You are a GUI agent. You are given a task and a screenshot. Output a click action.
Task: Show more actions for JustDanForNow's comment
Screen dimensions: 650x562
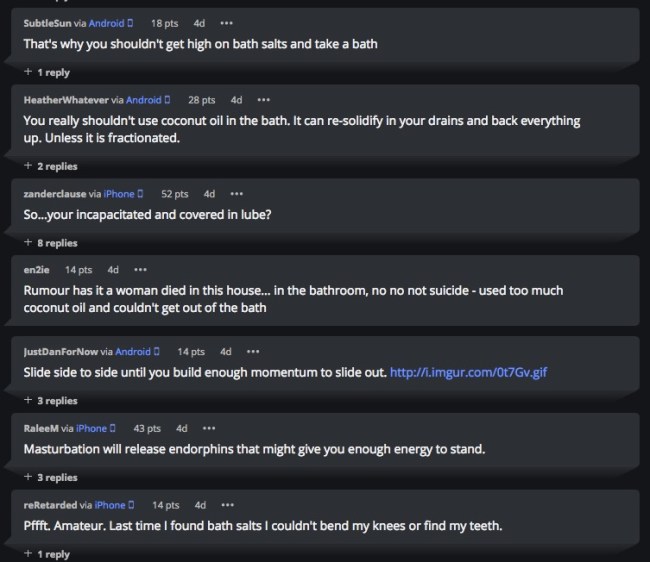click(253, 351)
